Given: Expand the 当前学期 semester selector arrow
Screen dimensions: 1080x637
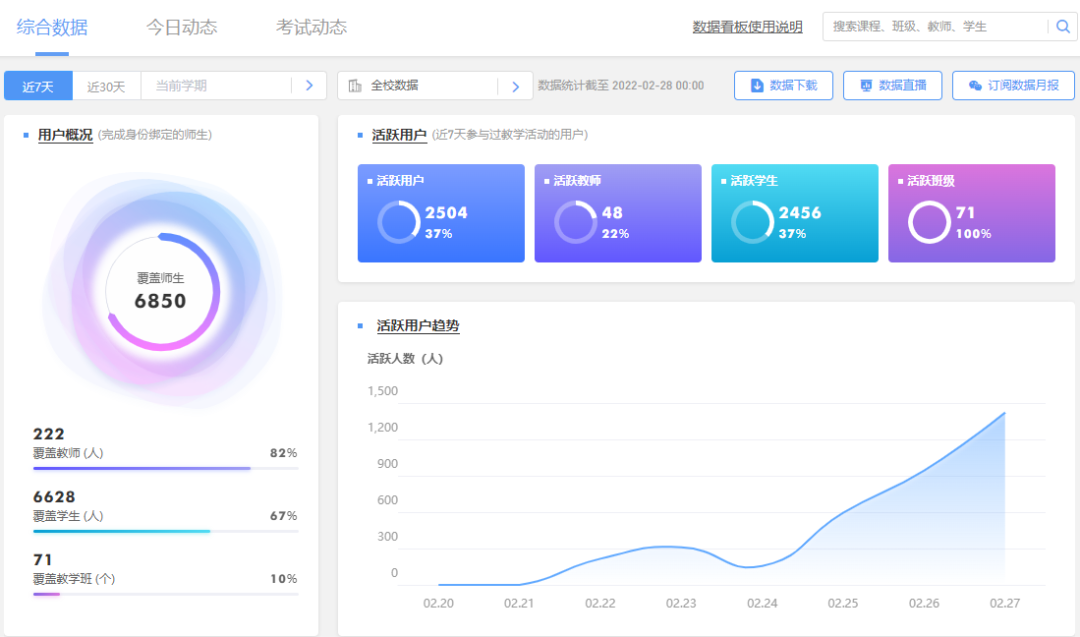Looking at the screenshot, I should click(309, 86).
